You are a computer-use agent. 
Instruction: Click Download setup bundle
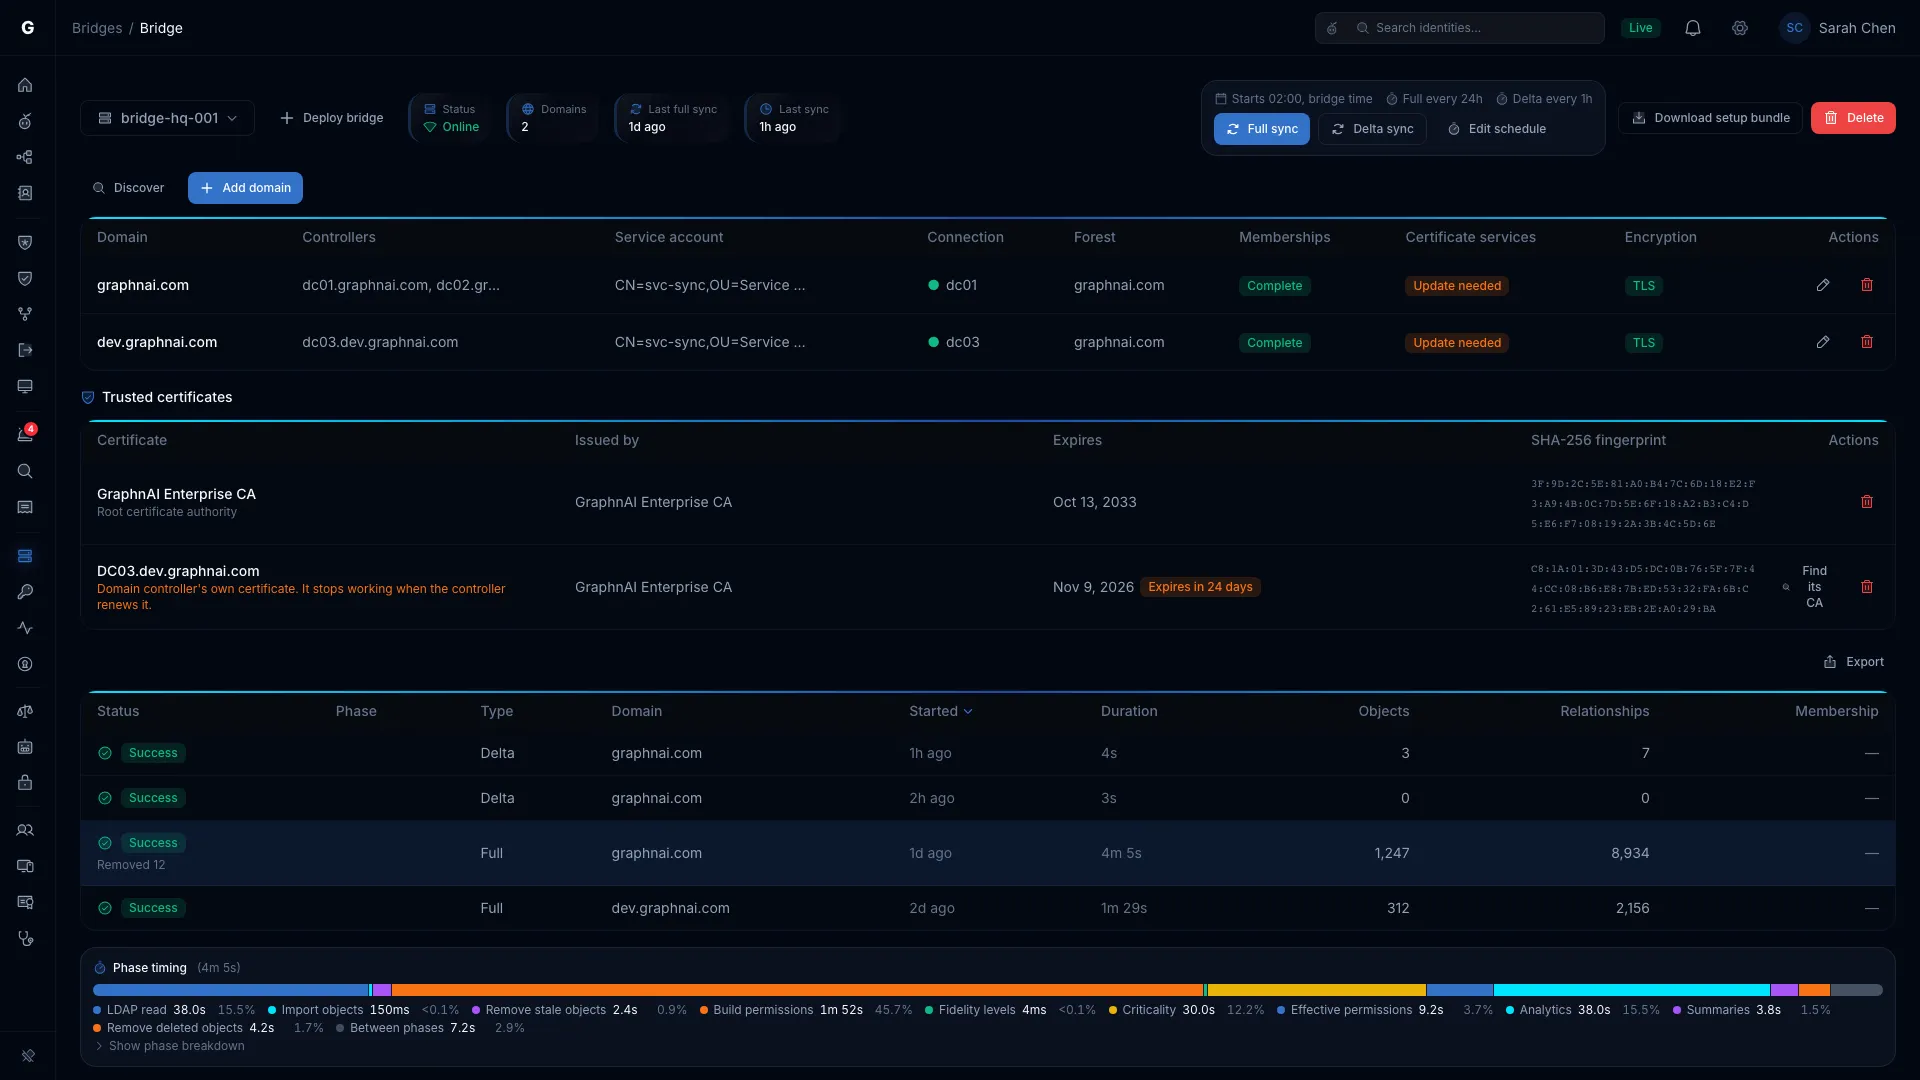[1710, 118]
